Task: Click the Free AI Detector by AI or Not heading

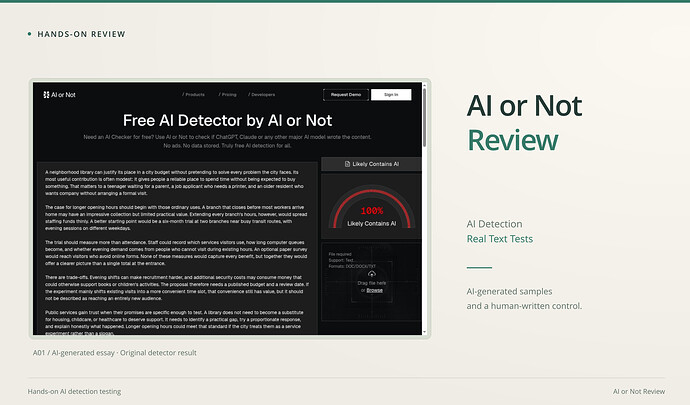Action: click(x=228, y=120)
